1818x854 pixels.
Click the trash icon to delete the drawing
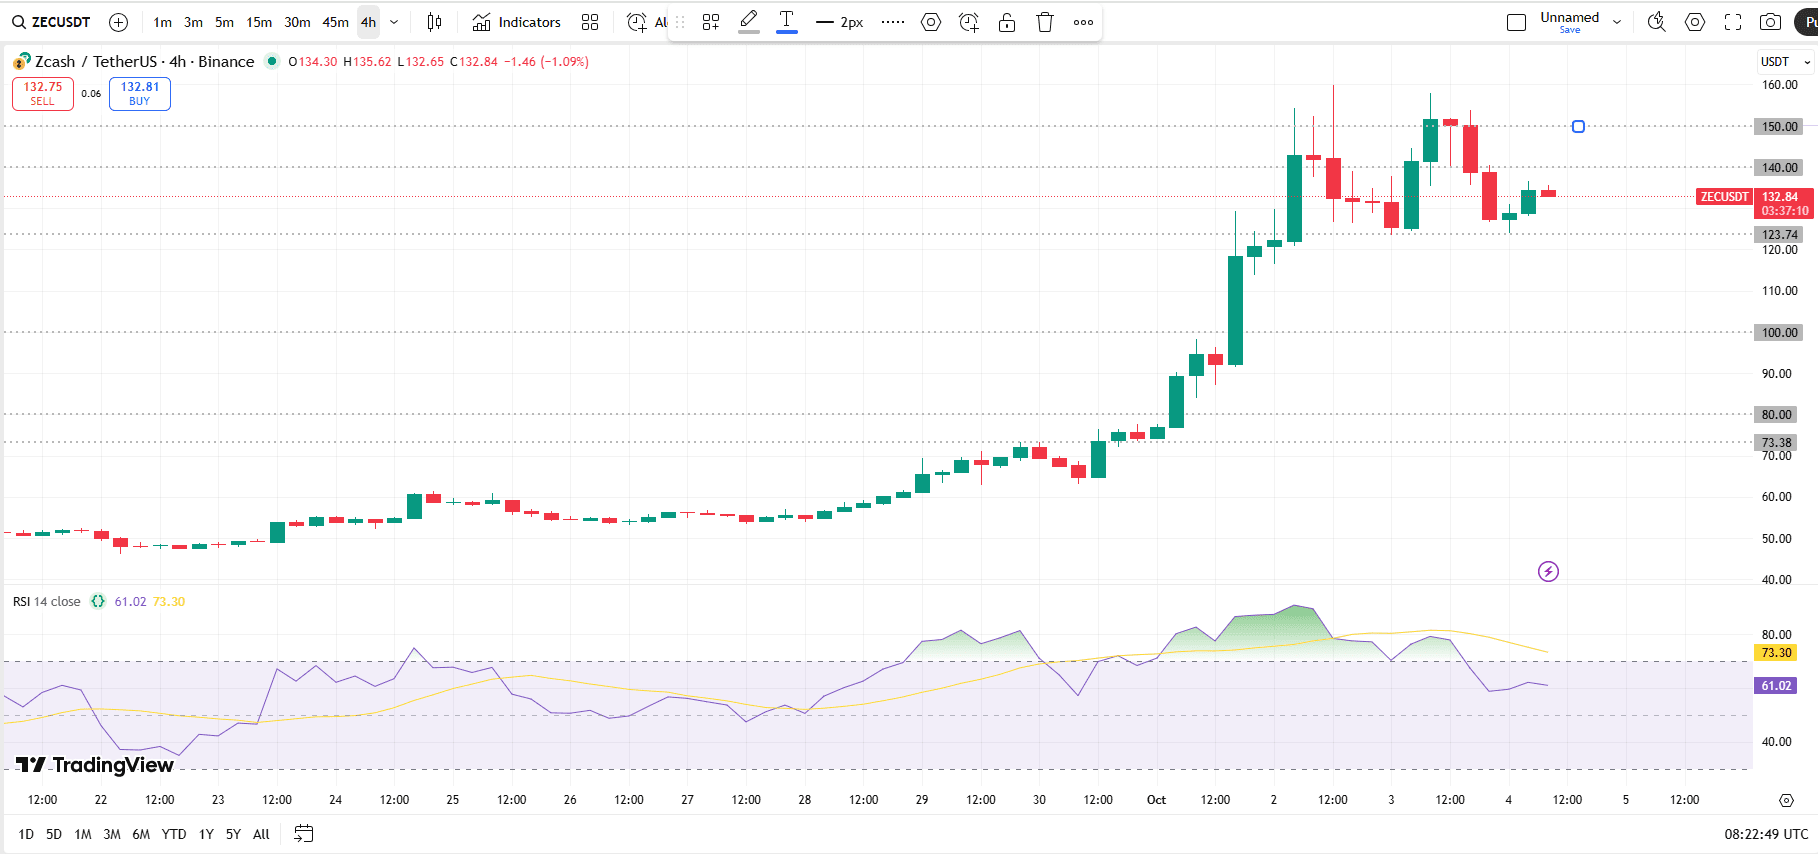pos(1045,22)
